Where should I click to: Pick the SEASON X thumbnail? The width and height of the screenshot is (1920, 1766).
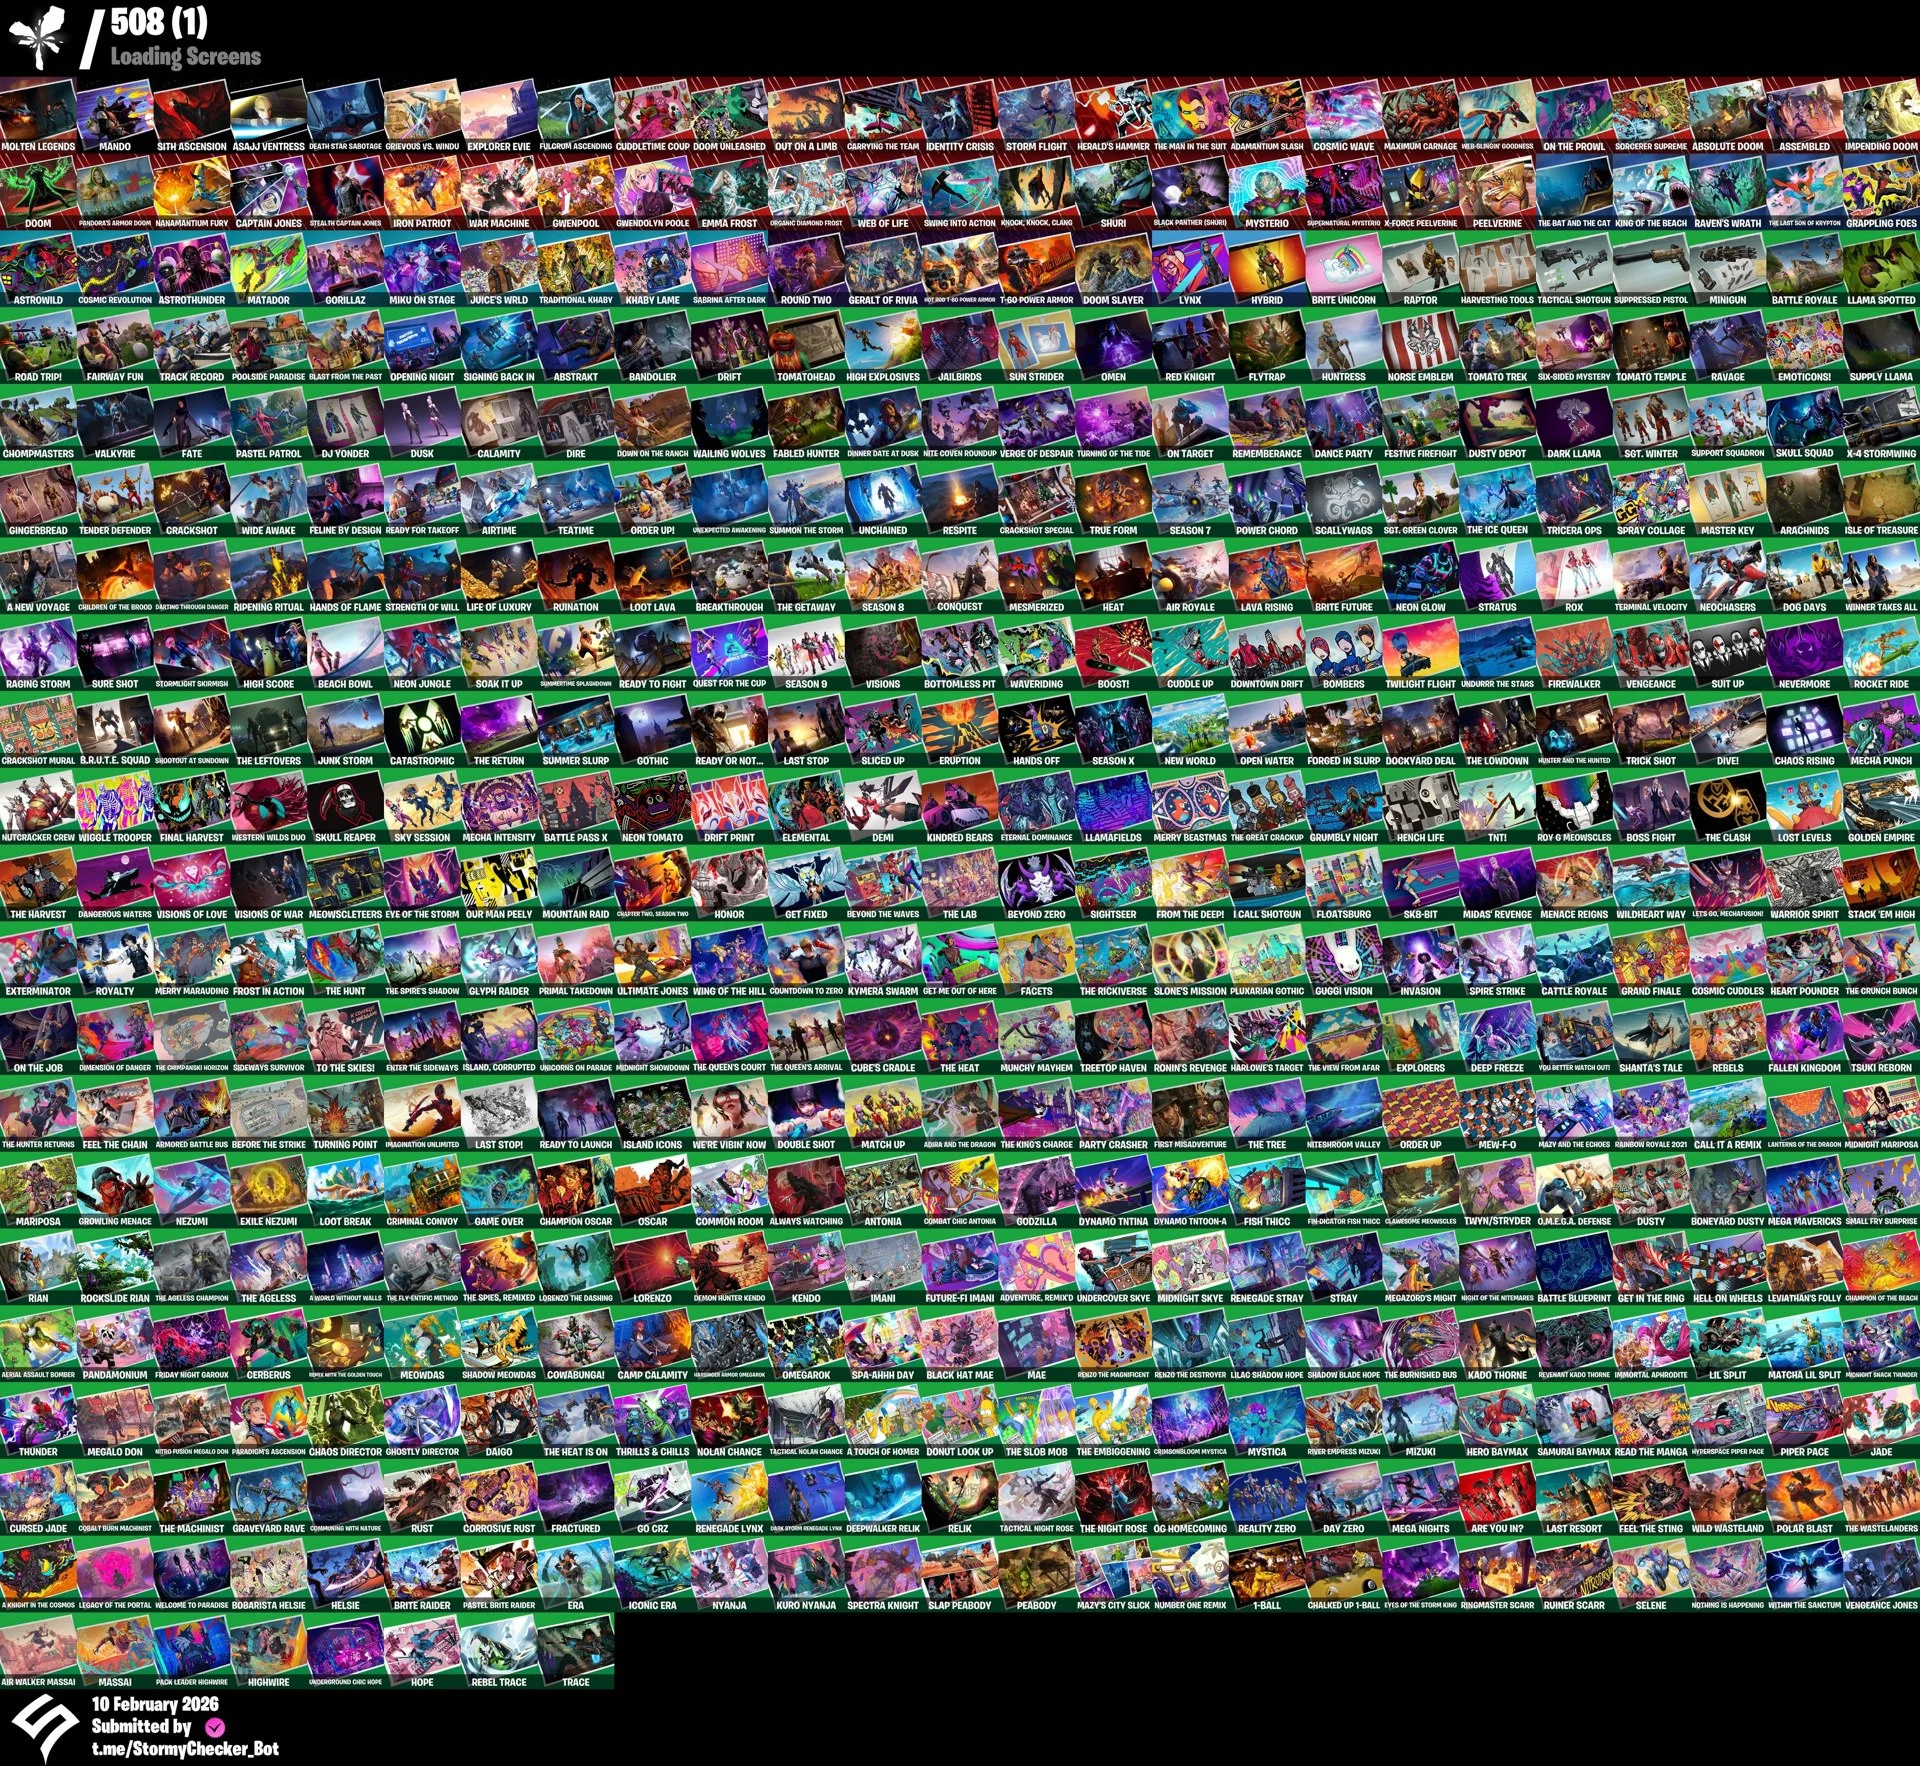click(x=1113, y=728)
